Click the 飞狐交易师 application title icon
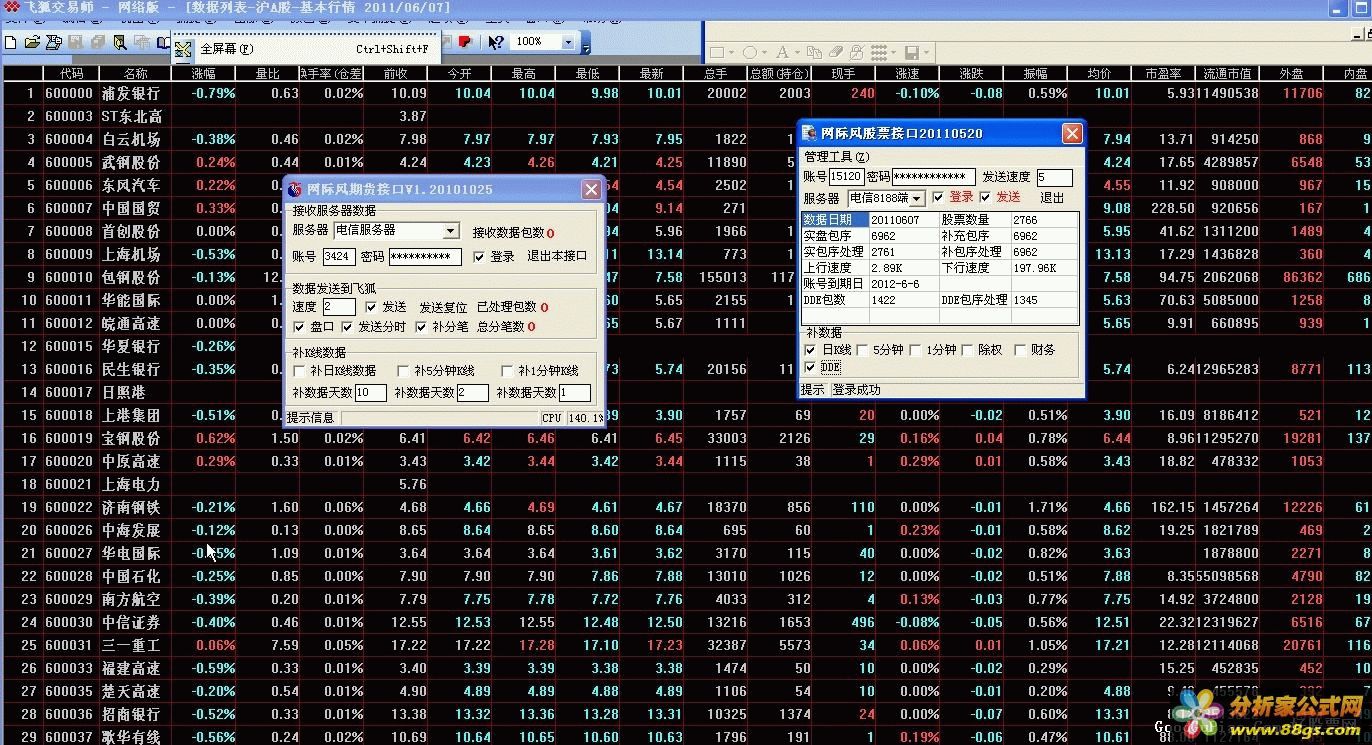Screen dimensions: 1372x745 [x=11, y=7]
